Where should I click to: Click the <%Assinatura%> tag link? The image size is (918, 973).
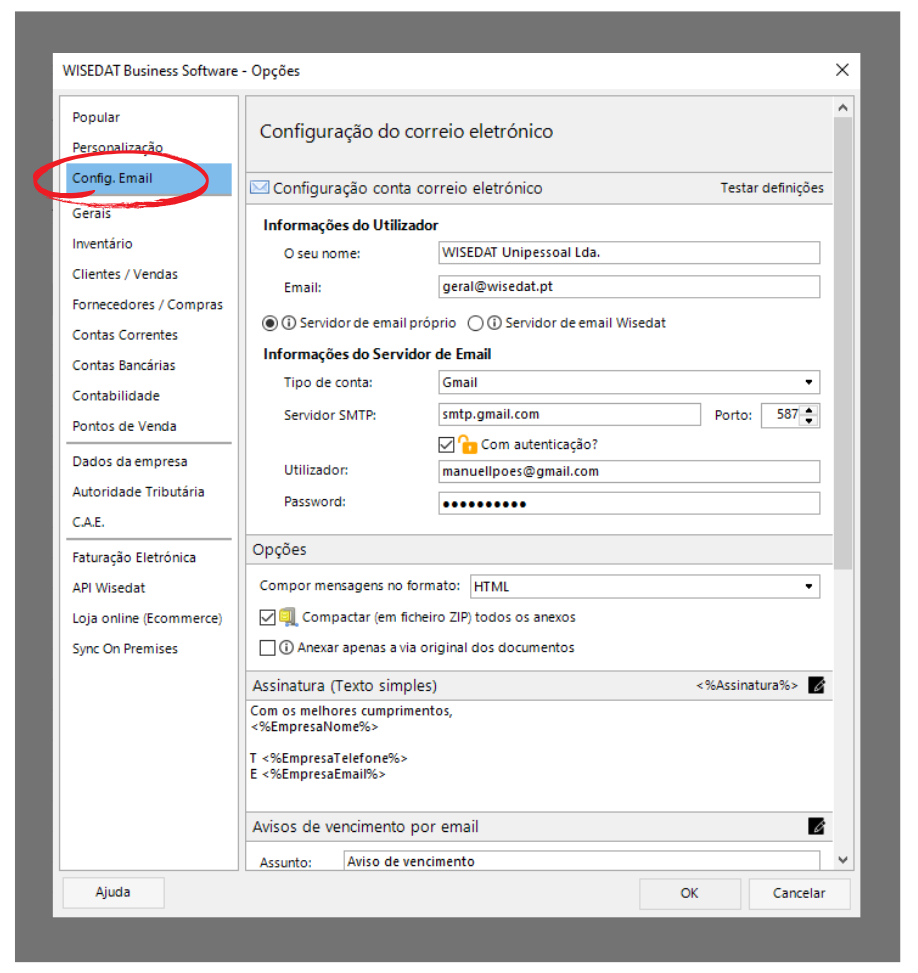click(747, 685)
